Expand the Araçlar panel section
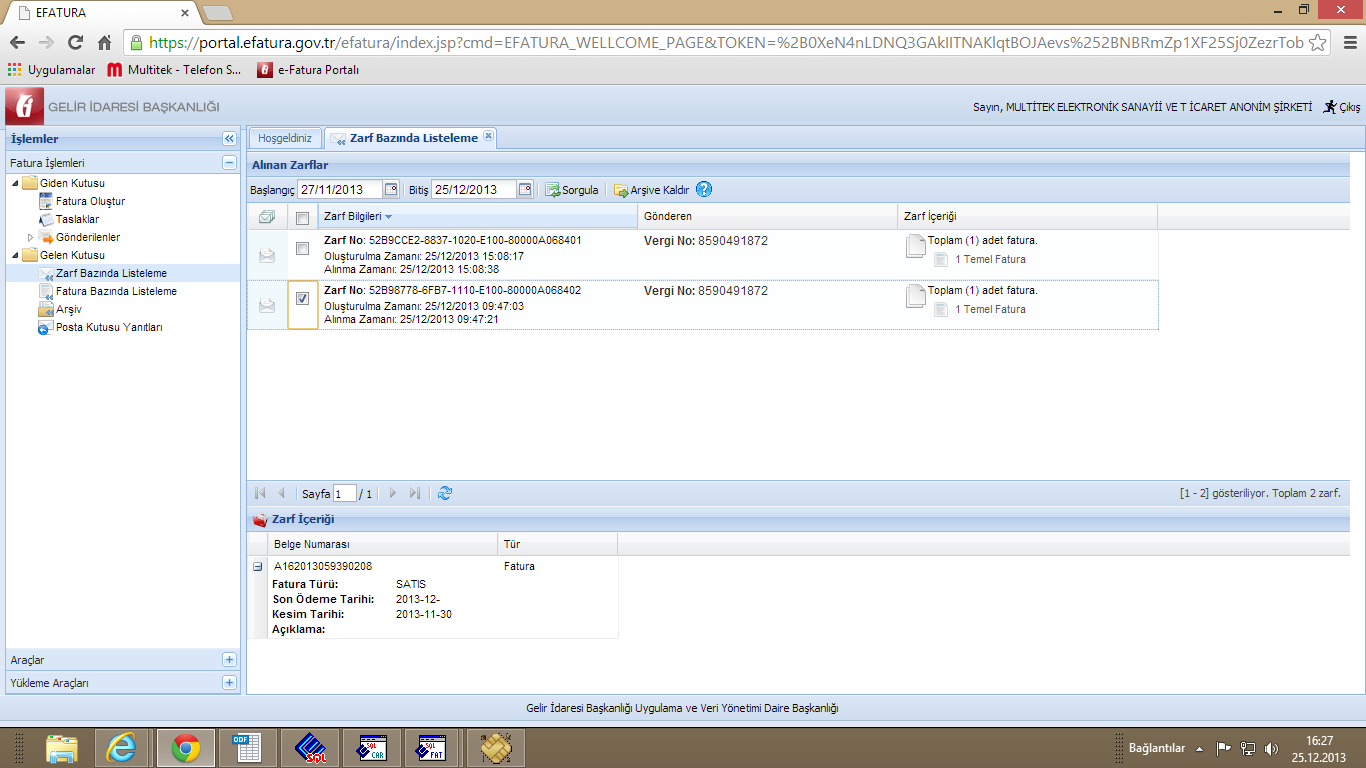The image size is (1366, 768). click(x=229, y=660)
